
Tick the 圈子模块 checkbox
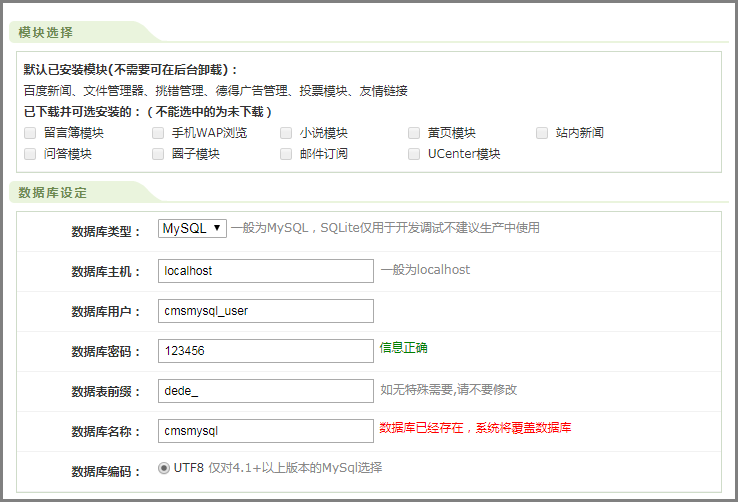(158, 154)
